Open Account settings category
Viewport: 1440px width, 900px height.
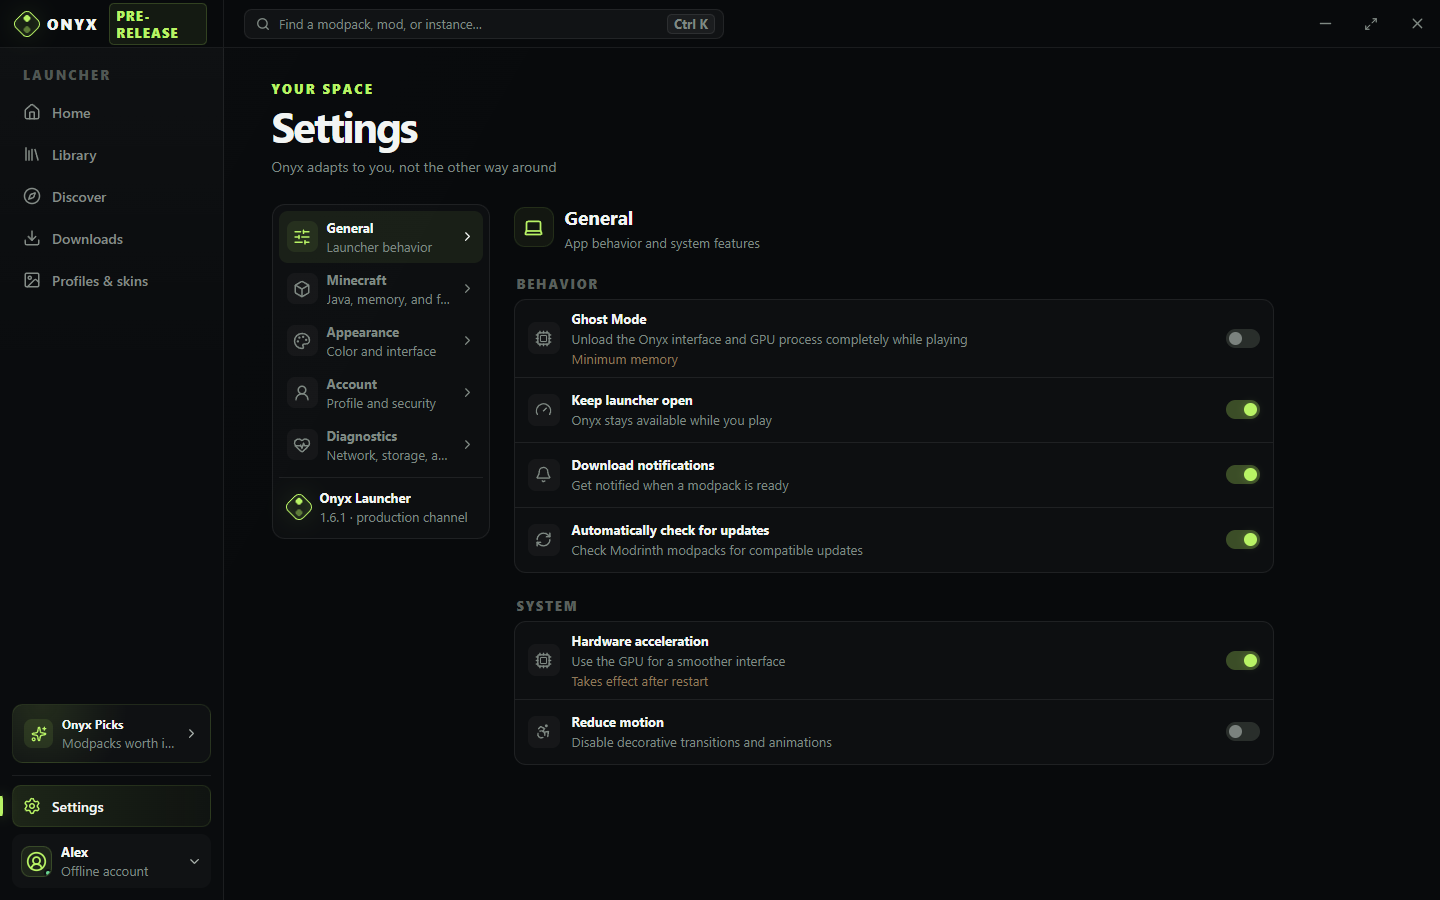[x=381, y=393]
